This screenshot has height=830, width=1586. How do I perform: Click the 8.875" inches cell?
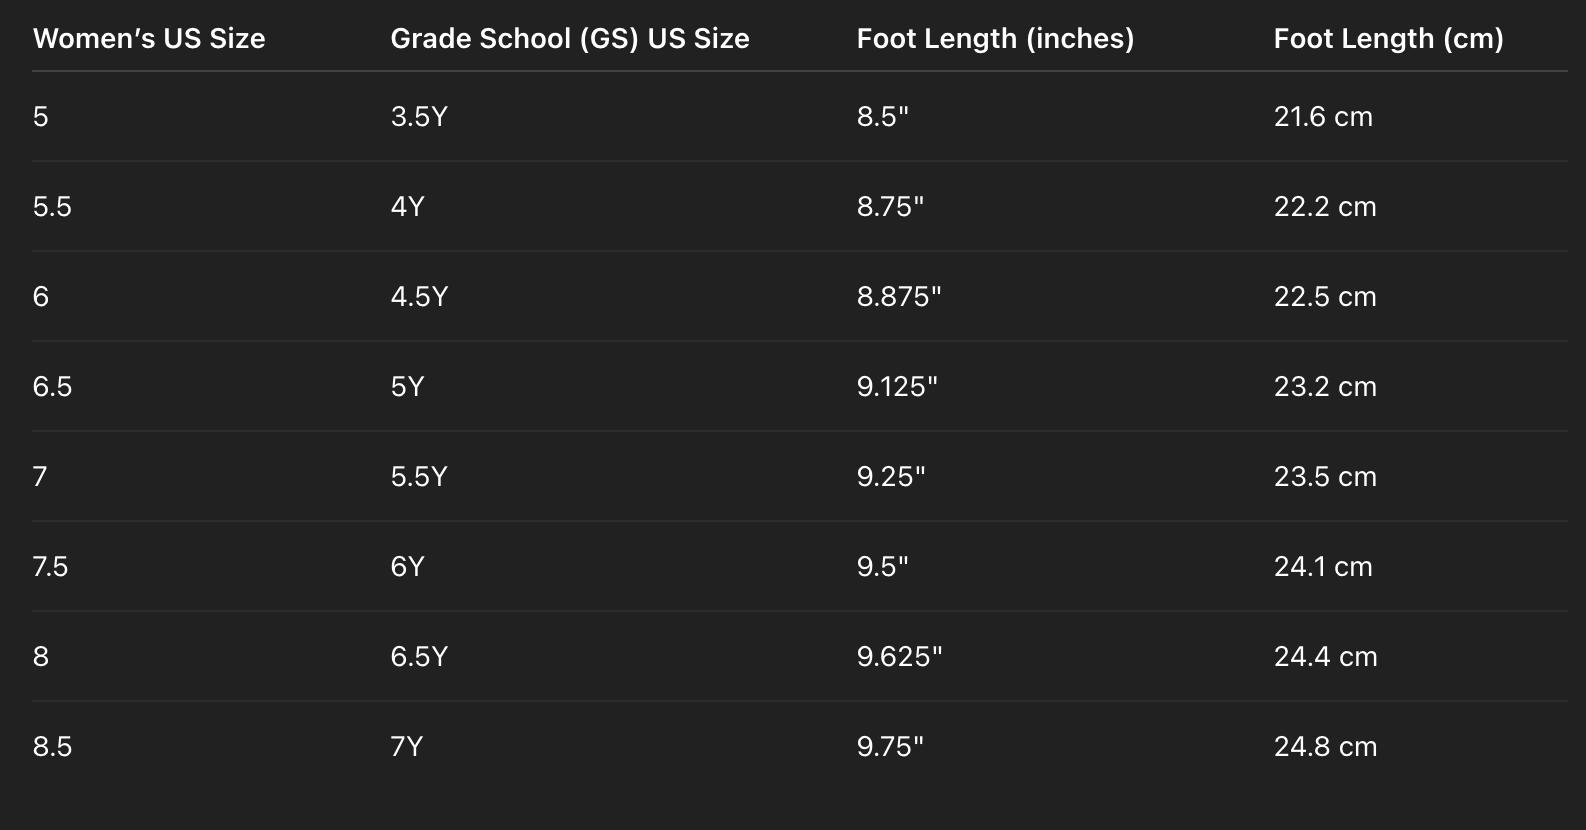click(x=899, y=297)
